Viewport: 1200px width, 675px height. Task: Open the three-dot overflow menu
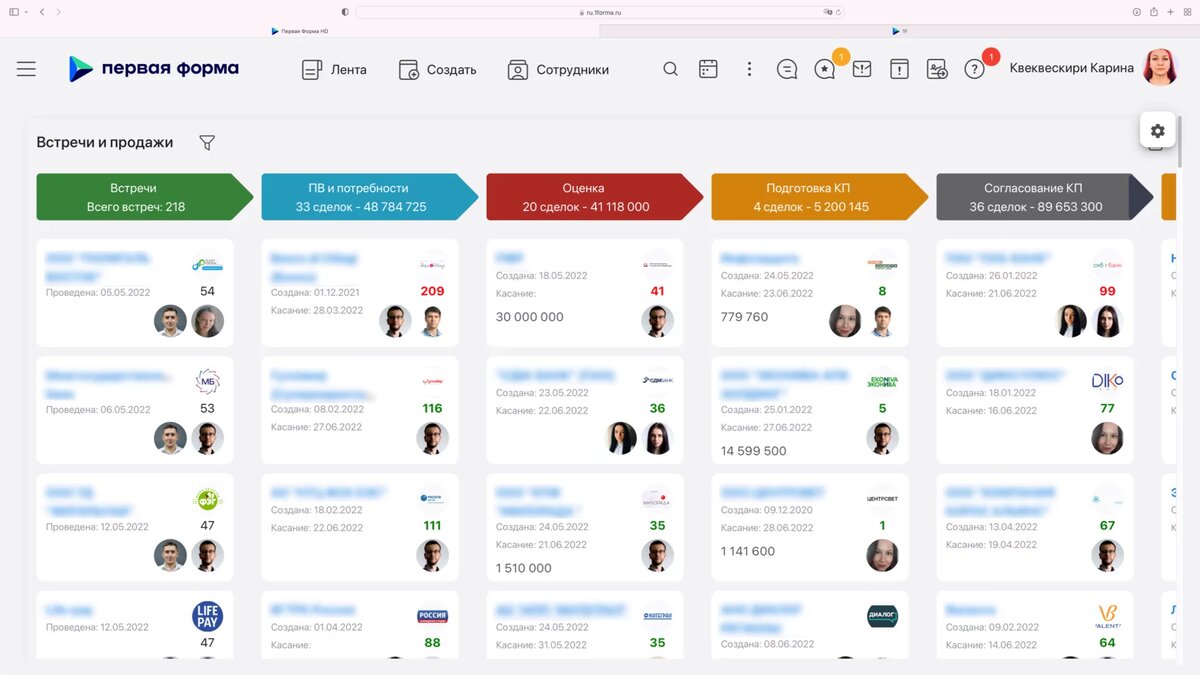click(748, 69)
